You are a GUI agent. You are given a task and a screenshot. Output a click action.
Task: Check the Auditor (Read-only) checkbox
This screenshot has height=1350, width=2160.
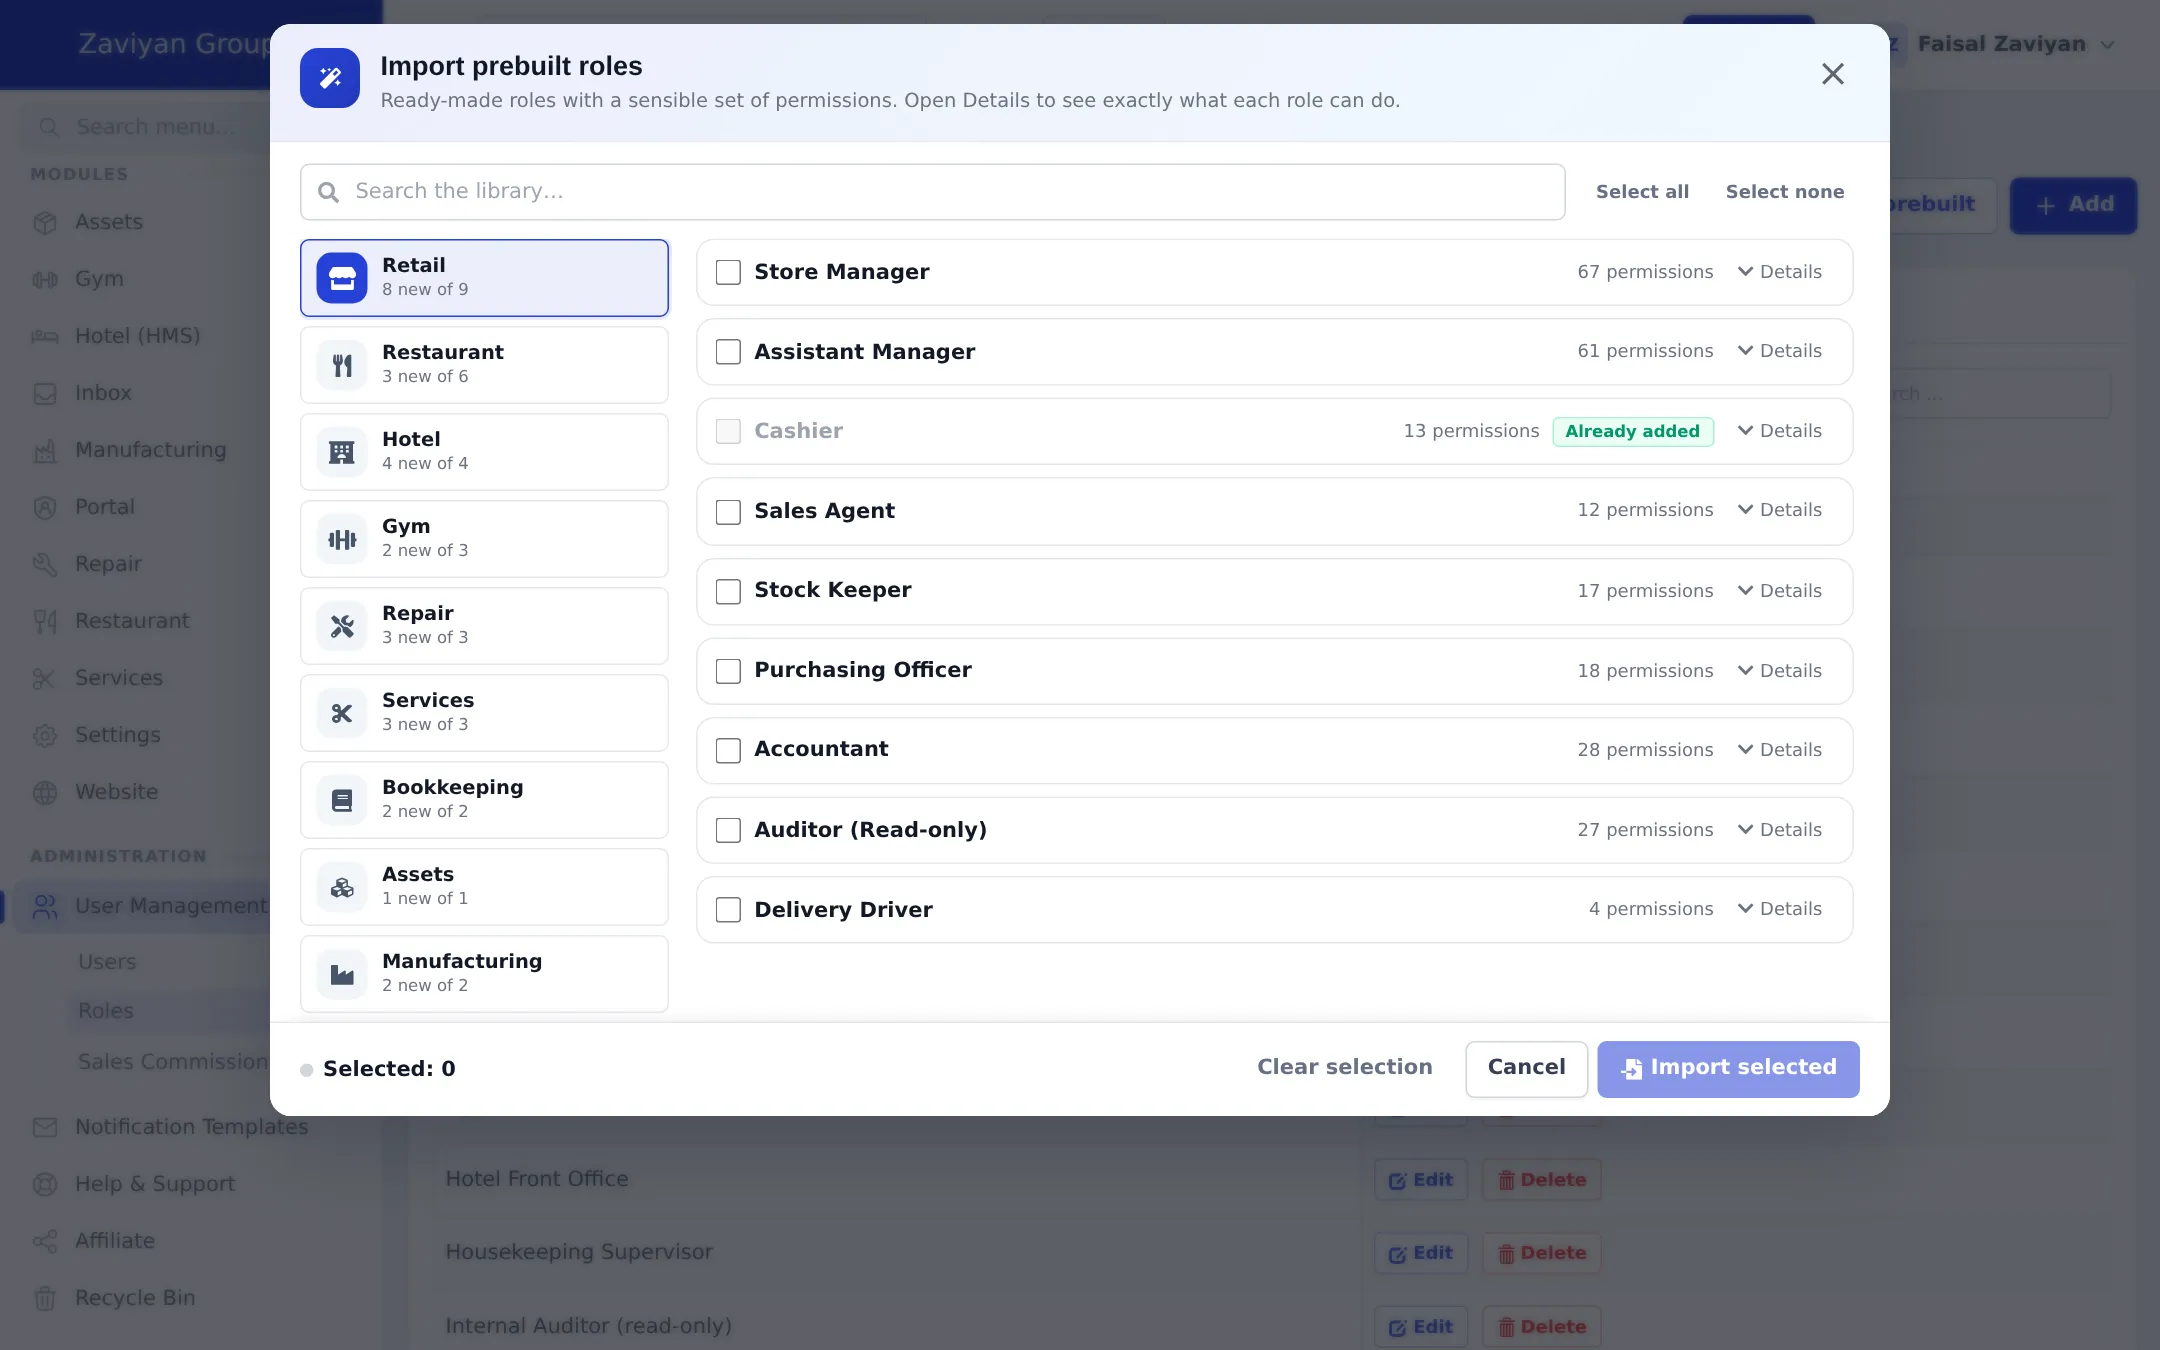728,830
